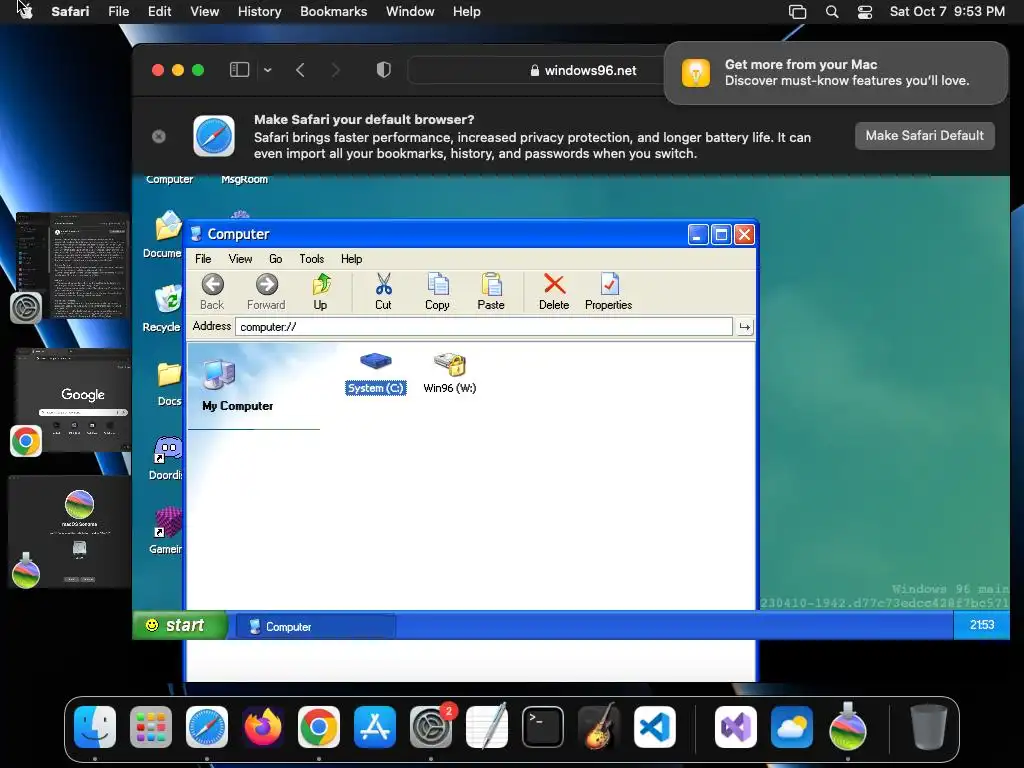Click the Copy toolbar icon
The image size is (1024, 768).
pos(437,291)
